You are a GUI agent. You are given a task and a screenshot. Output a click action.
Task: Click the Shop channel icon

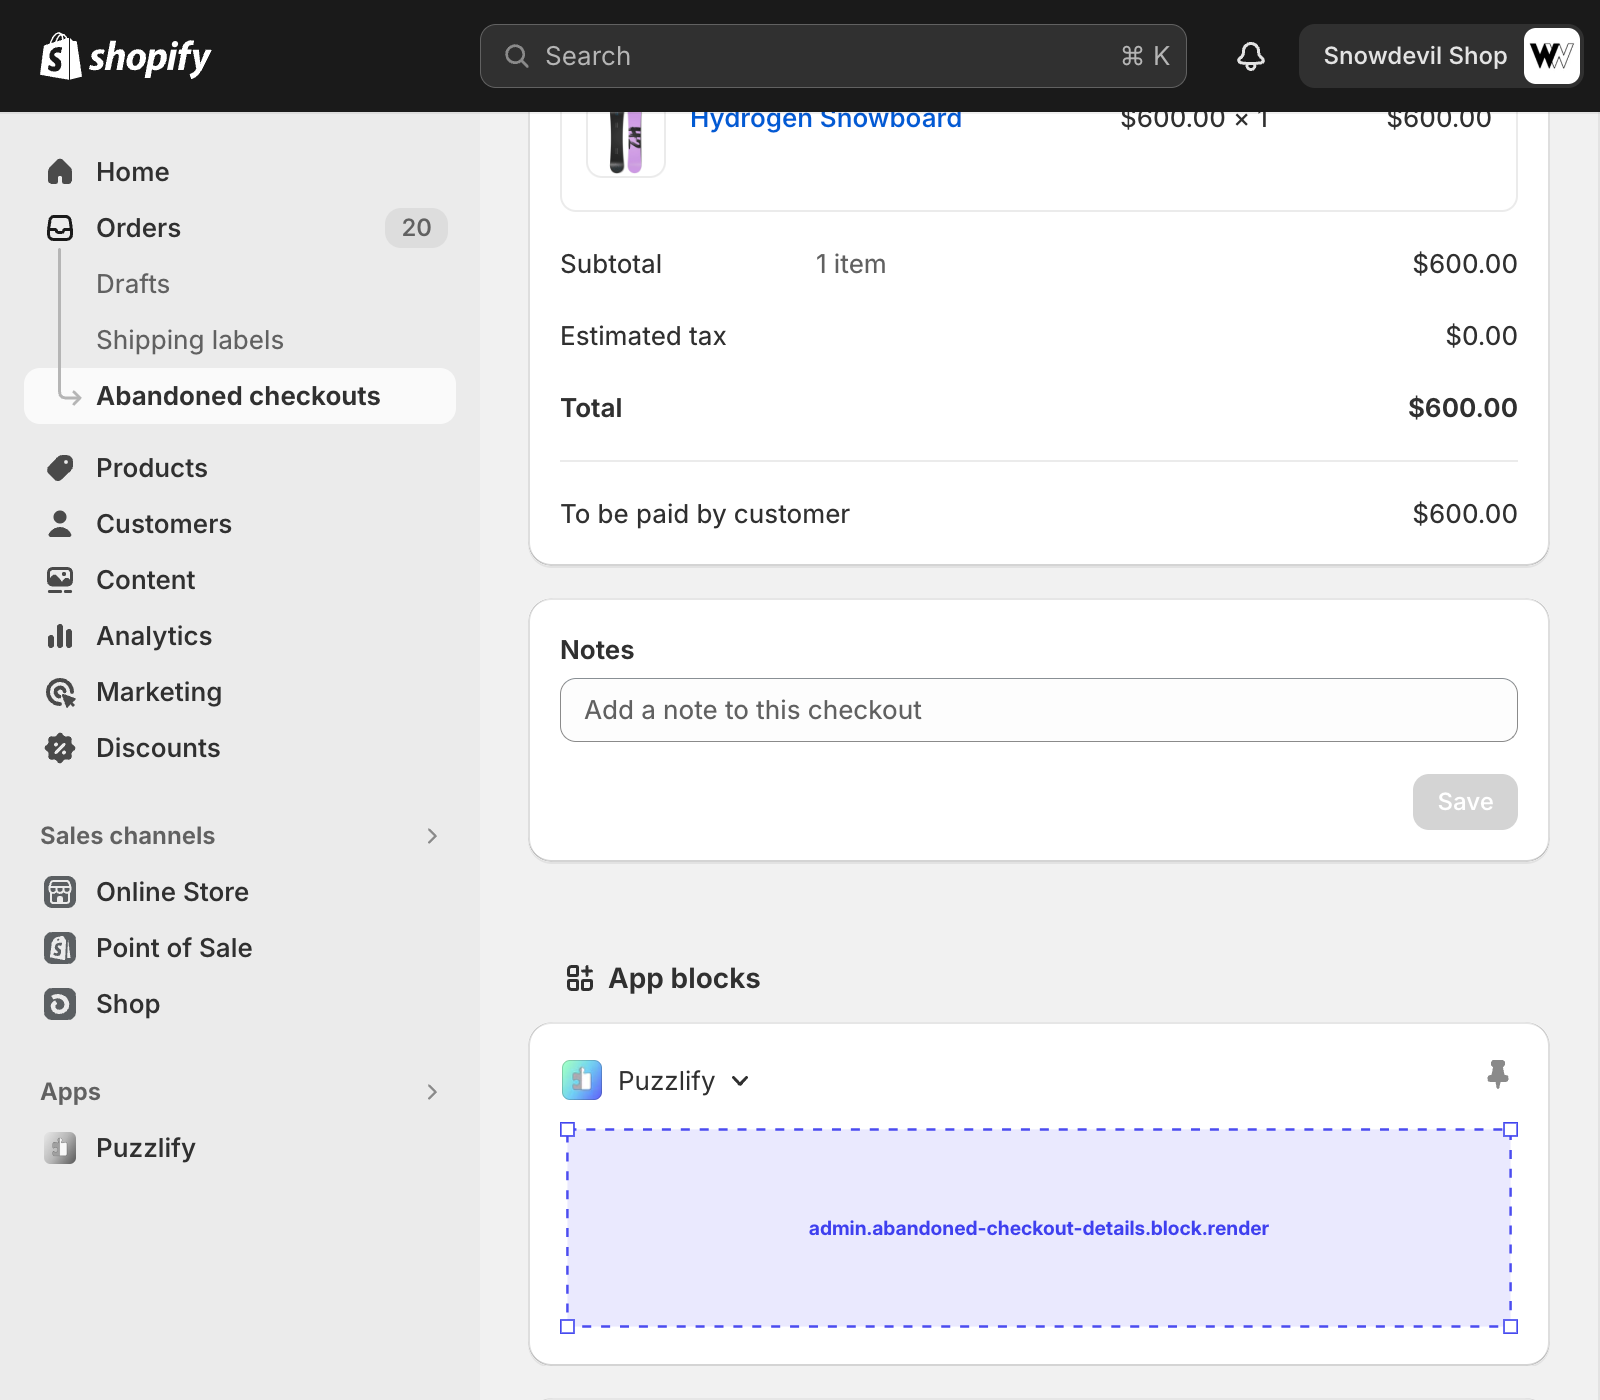pyautogui.click(x=60, y=1004)
